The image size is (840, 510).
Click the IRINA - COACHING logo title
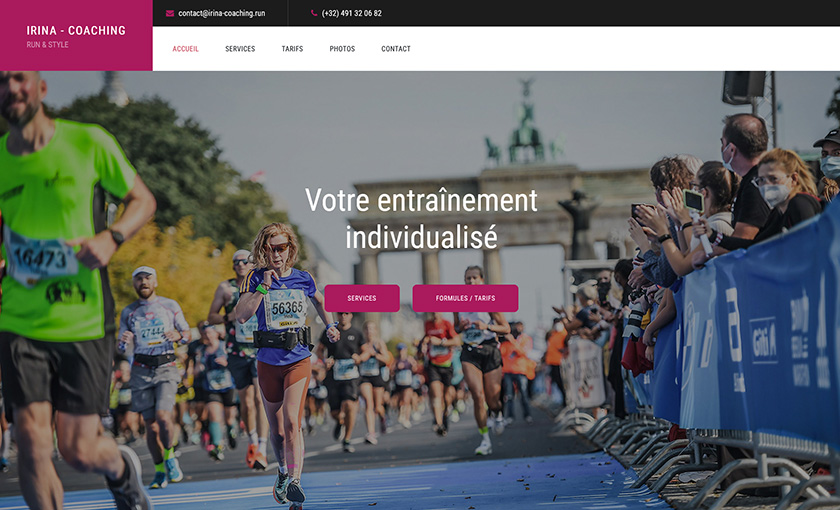pyautogui.click(x=76, y=31)
